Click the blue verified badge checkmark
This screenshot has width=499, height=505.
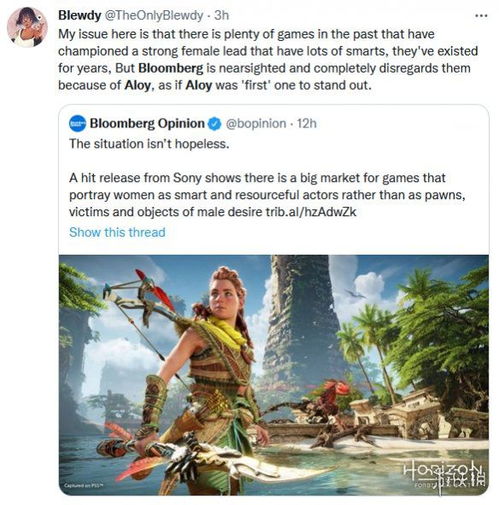(214, 124)
